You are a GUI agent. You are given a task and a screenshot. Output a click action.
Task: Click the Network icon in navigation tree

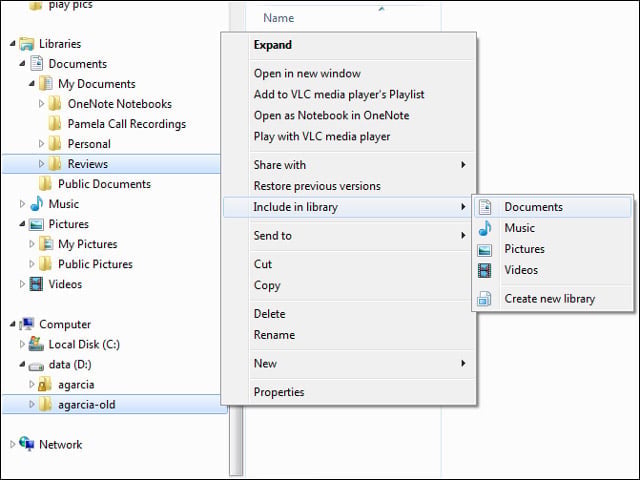point(27,444)
